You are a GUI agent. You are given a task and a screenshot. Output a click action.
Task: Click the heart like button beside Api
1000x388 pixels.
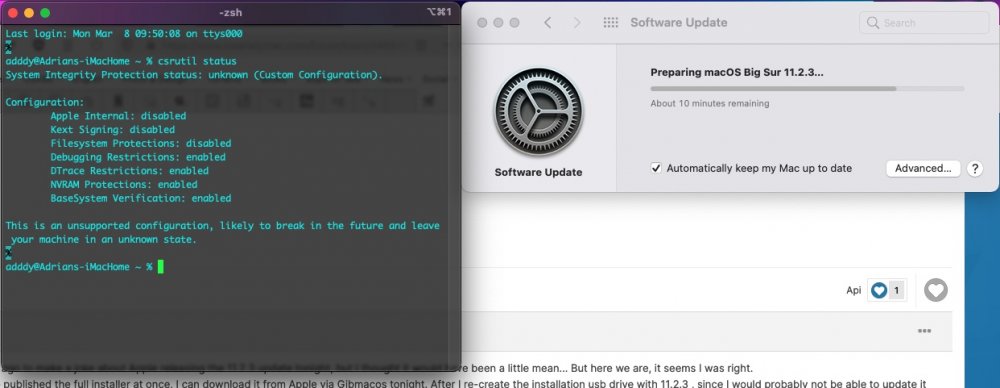coord(879,290)
